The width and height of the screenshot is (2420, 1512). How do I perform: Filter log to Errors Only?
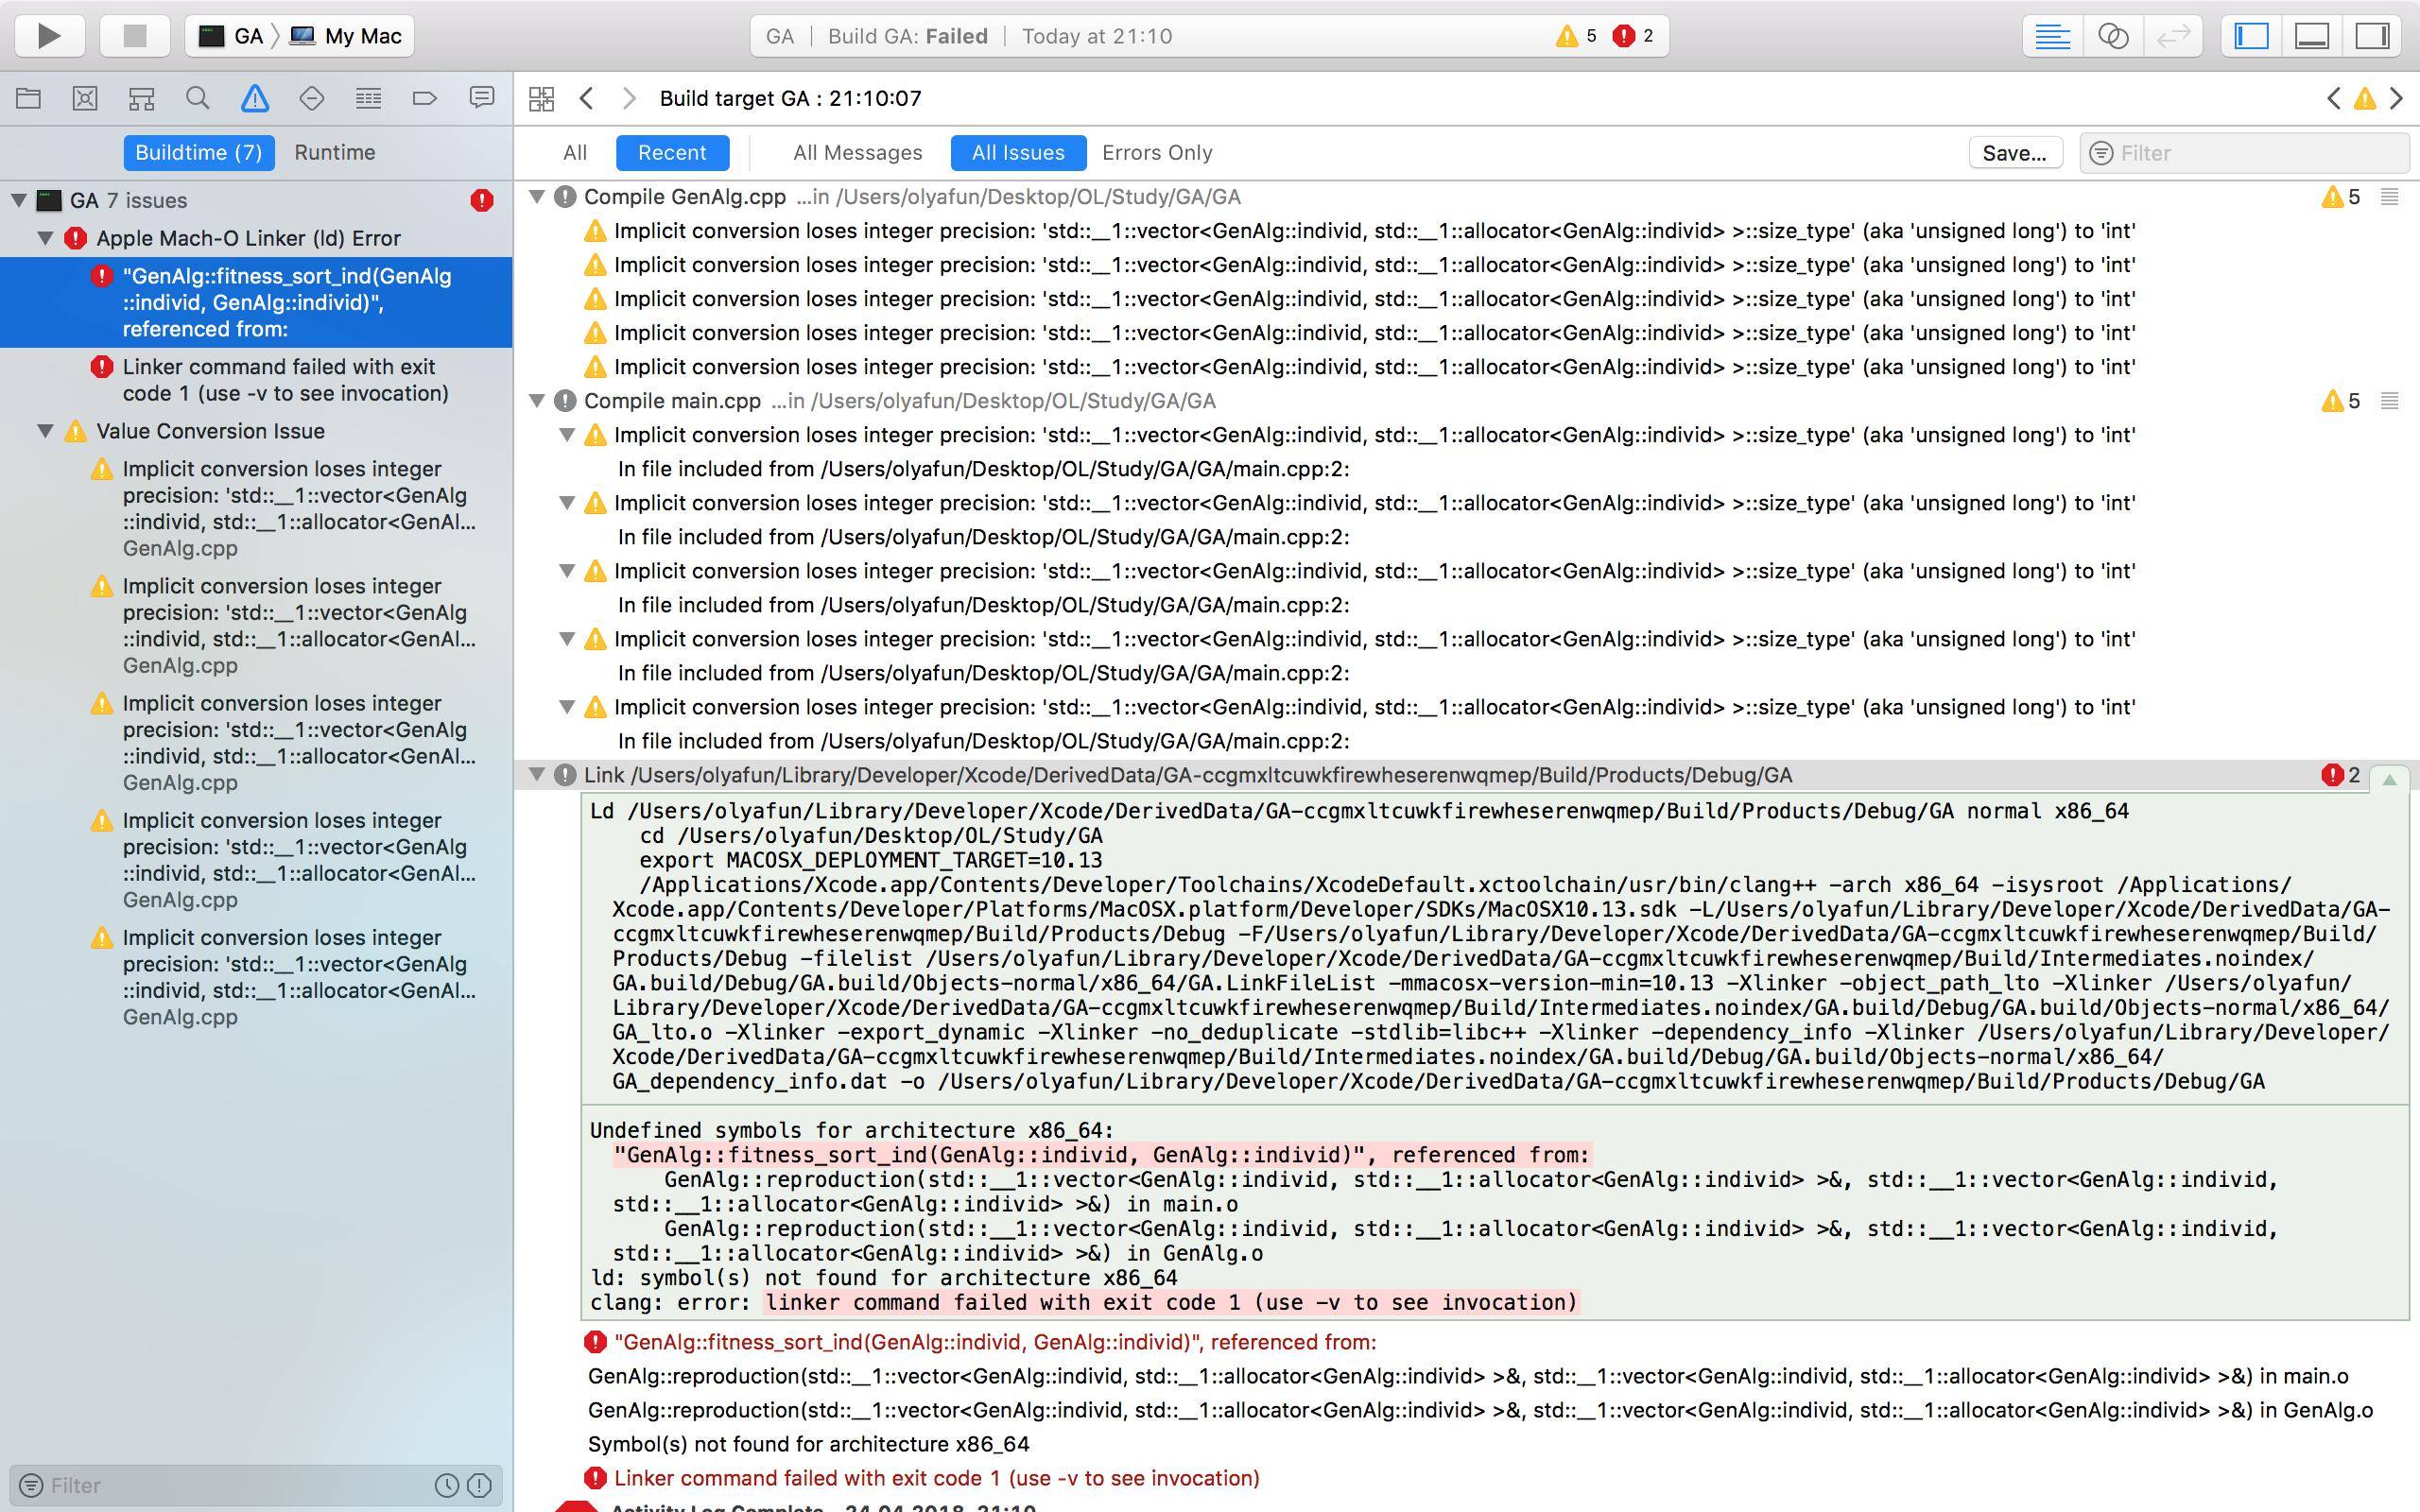tap(1157, 152)
